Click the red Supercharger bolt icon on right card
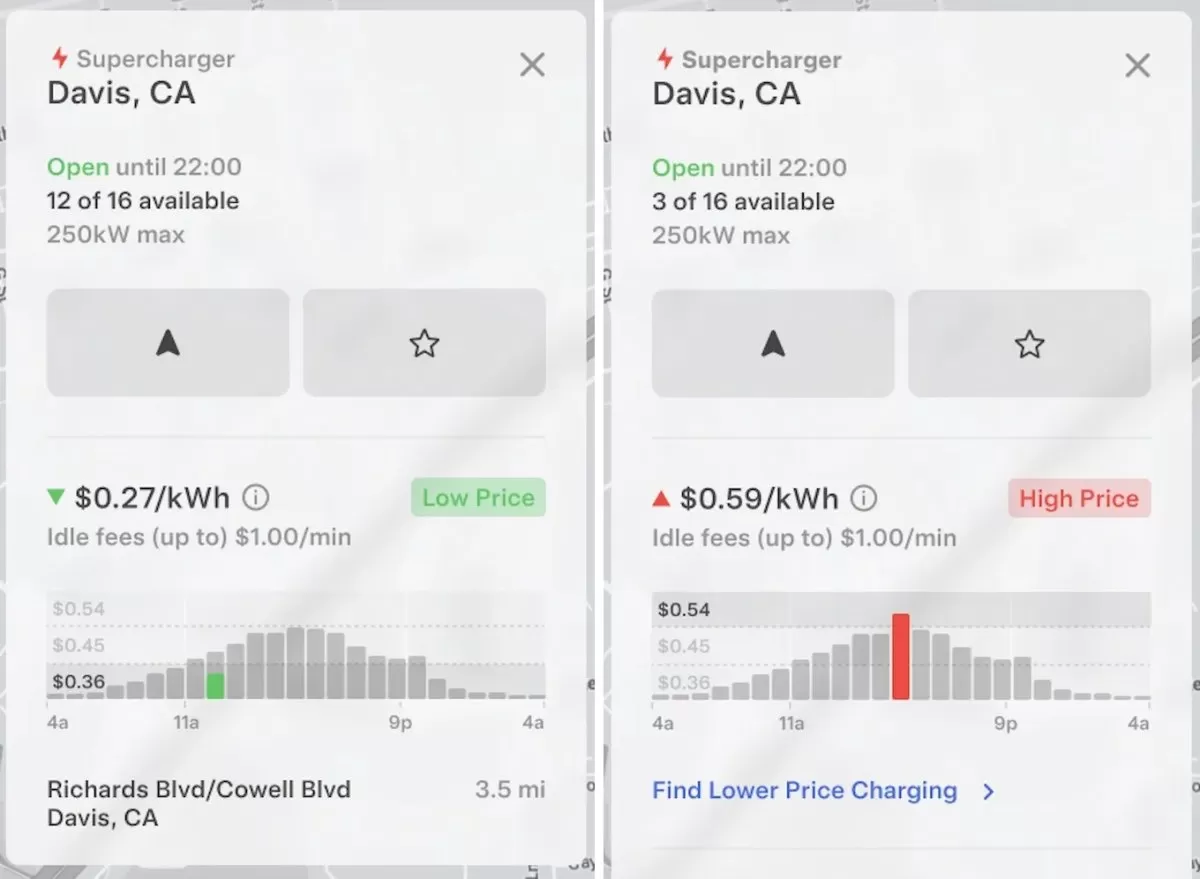1200x879 pixels. click(665, 58)
